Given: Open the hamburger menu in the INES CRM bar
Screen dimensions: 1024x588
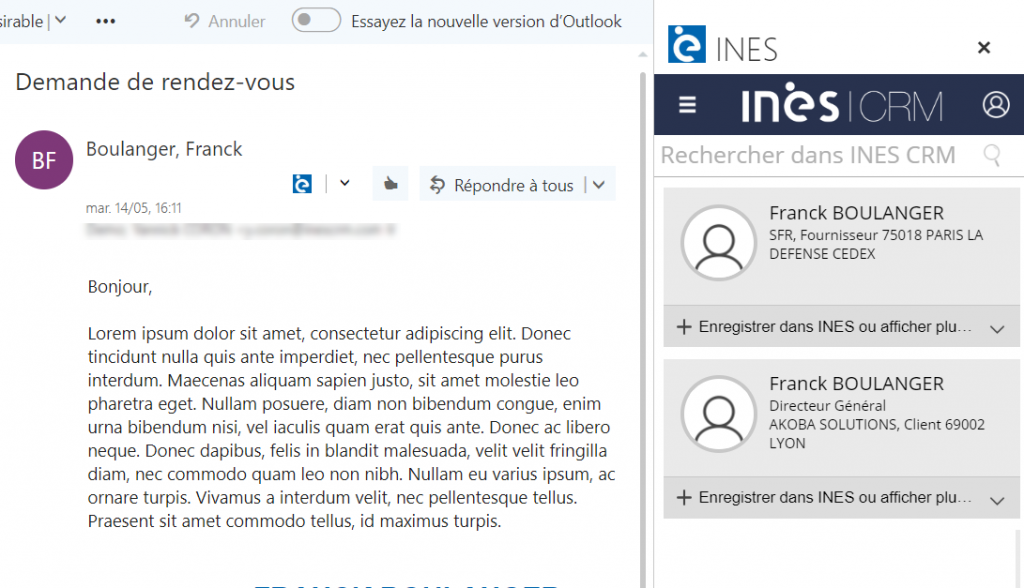Looking at the screenshot, I should 685,104.
